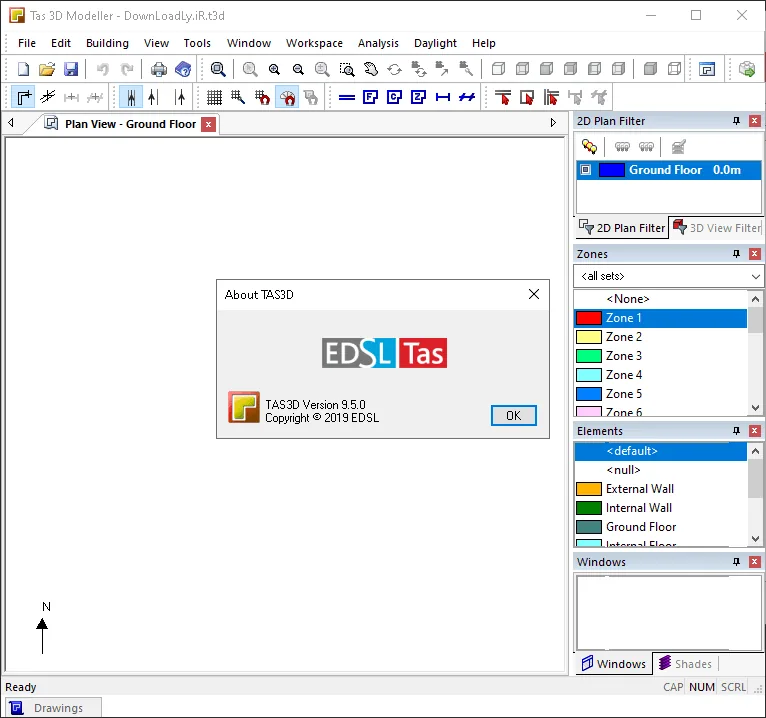Click right arrow of plan view tab strip
This screenshot has width=766, height=718.
tap(553, 123)
